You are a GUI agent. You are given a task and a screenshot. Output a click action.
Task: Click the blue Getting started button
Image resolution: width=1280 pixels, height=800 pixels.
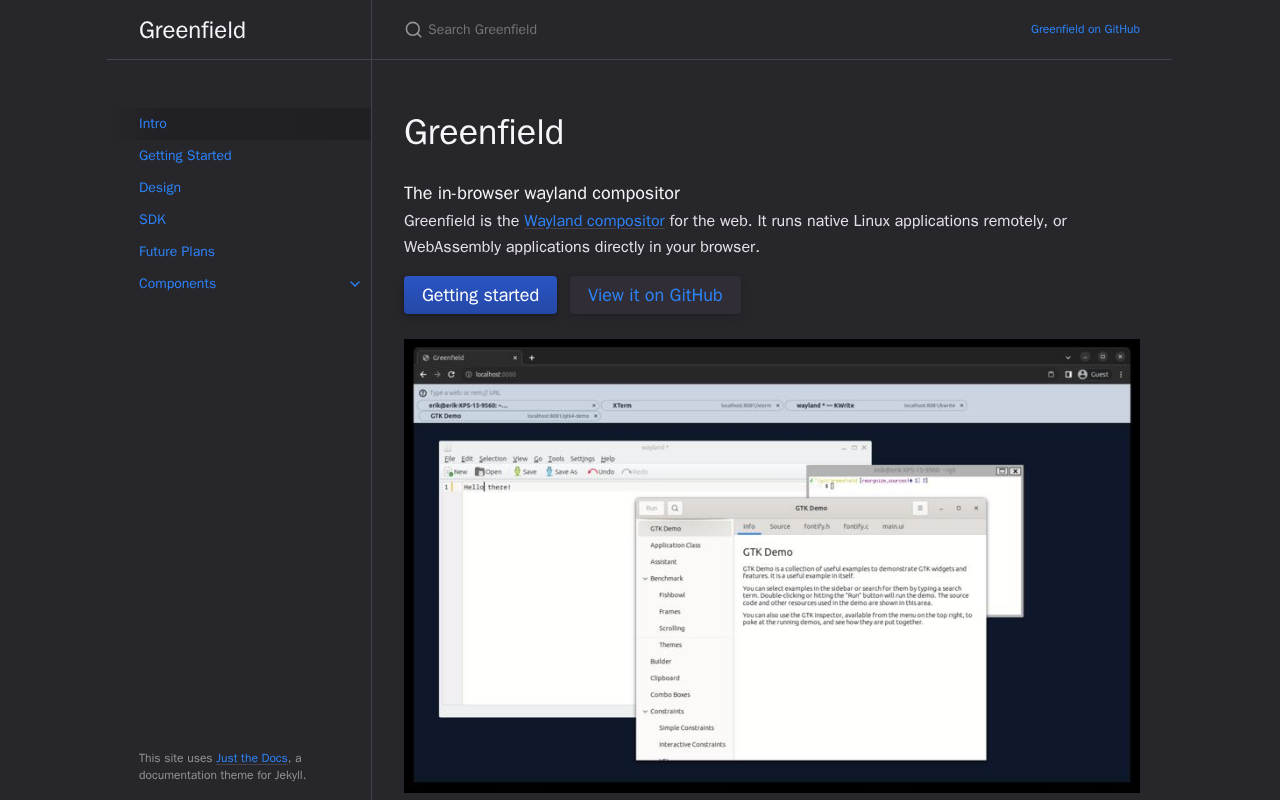(x=480, y=295)
